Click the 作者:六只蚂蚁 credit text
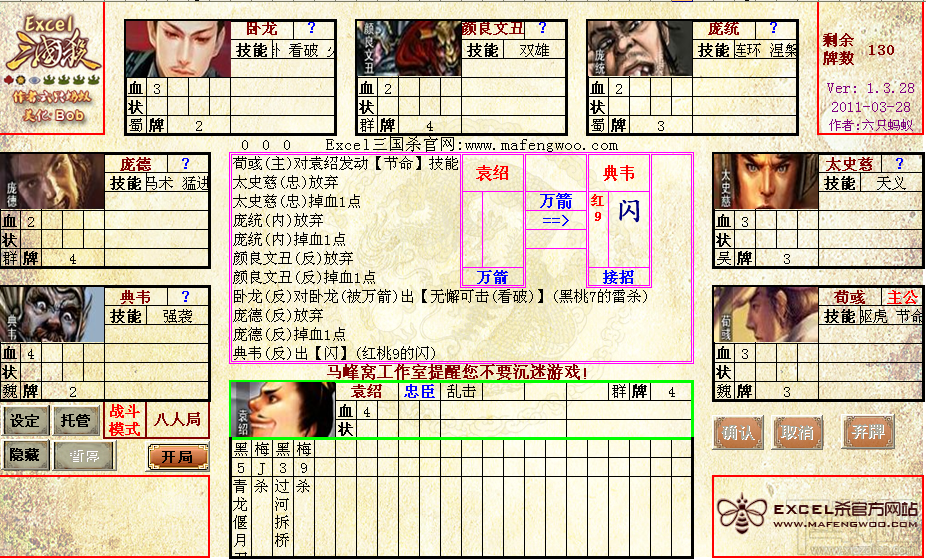 tap(871, 125)
